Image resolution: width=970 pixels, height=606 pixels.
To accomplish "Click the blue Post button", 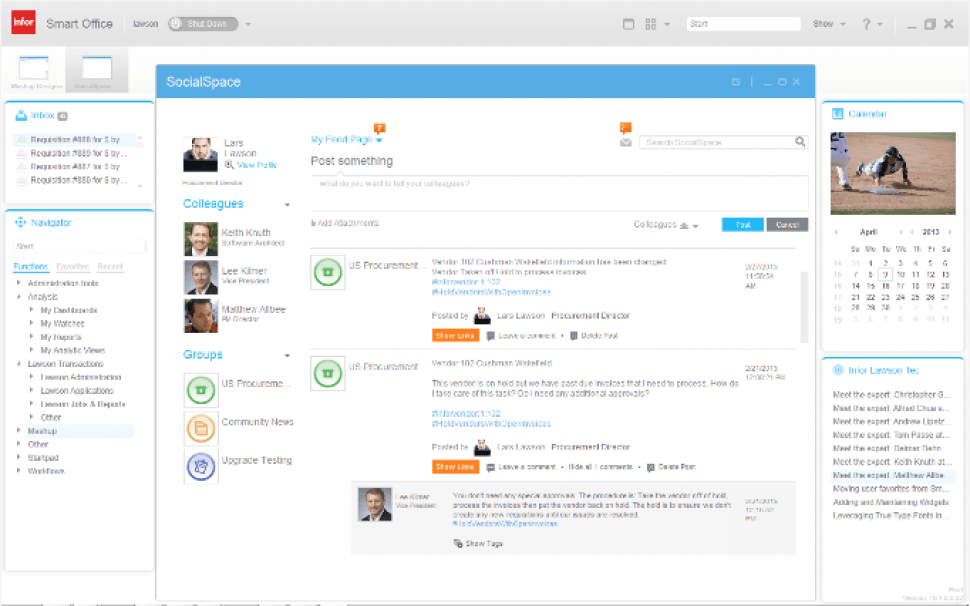I will pos(742,224).
